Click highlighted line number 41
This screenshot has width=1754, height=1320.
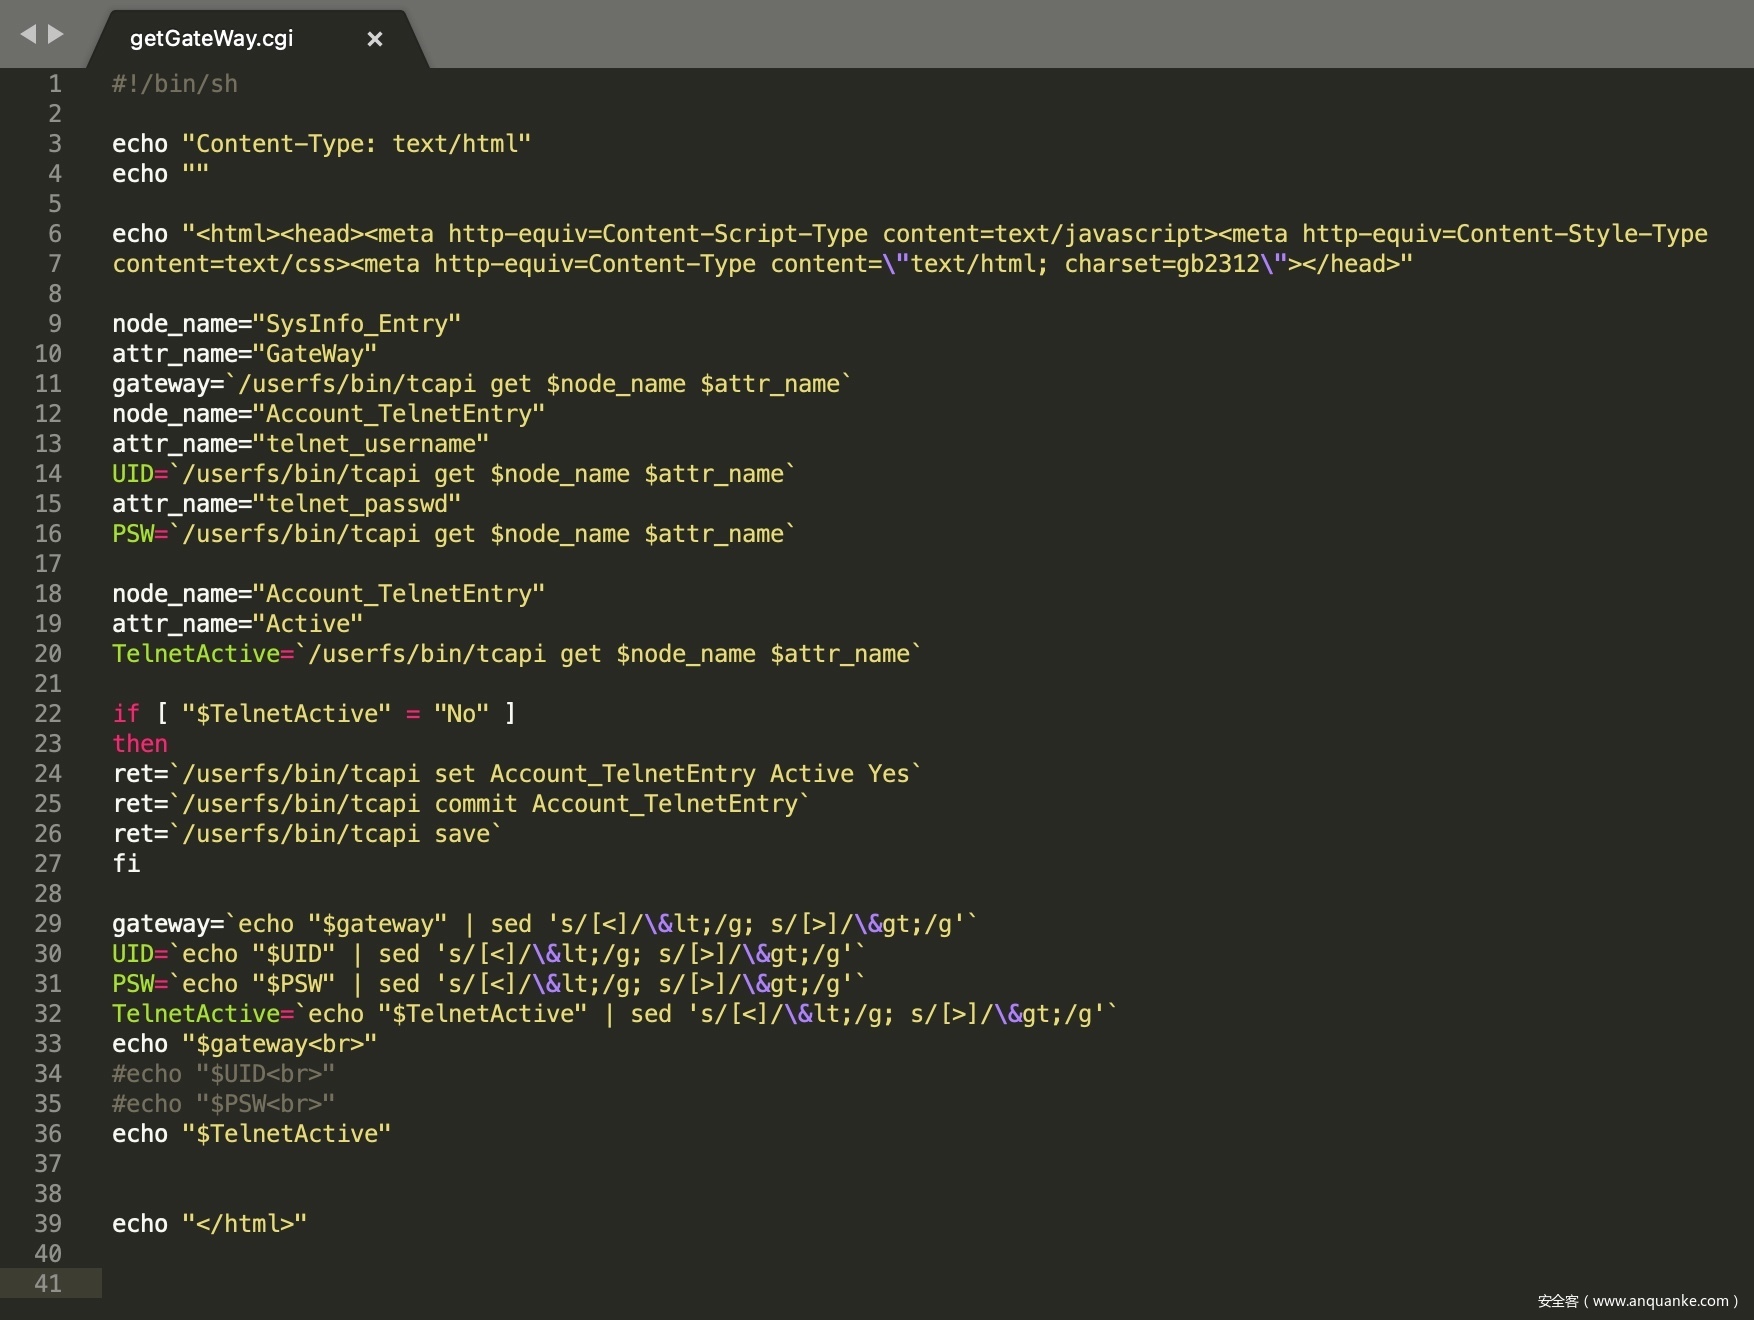click(x=48, y=1284)
